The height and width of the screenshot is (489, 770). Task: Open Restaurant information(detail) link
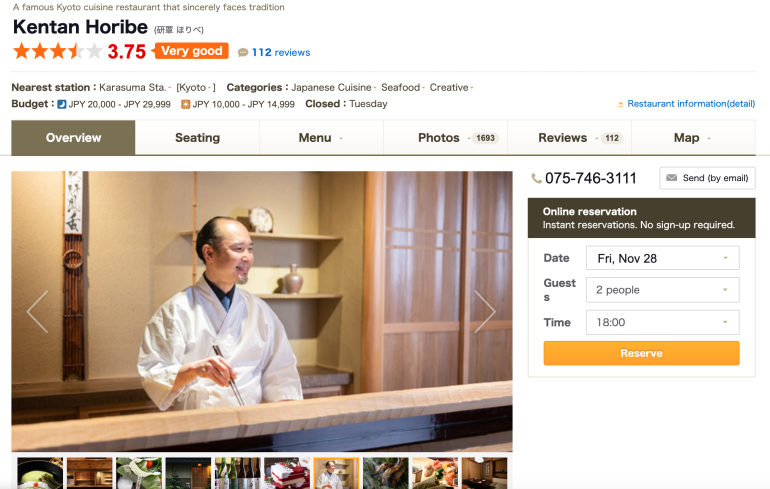tap(691, 104)
